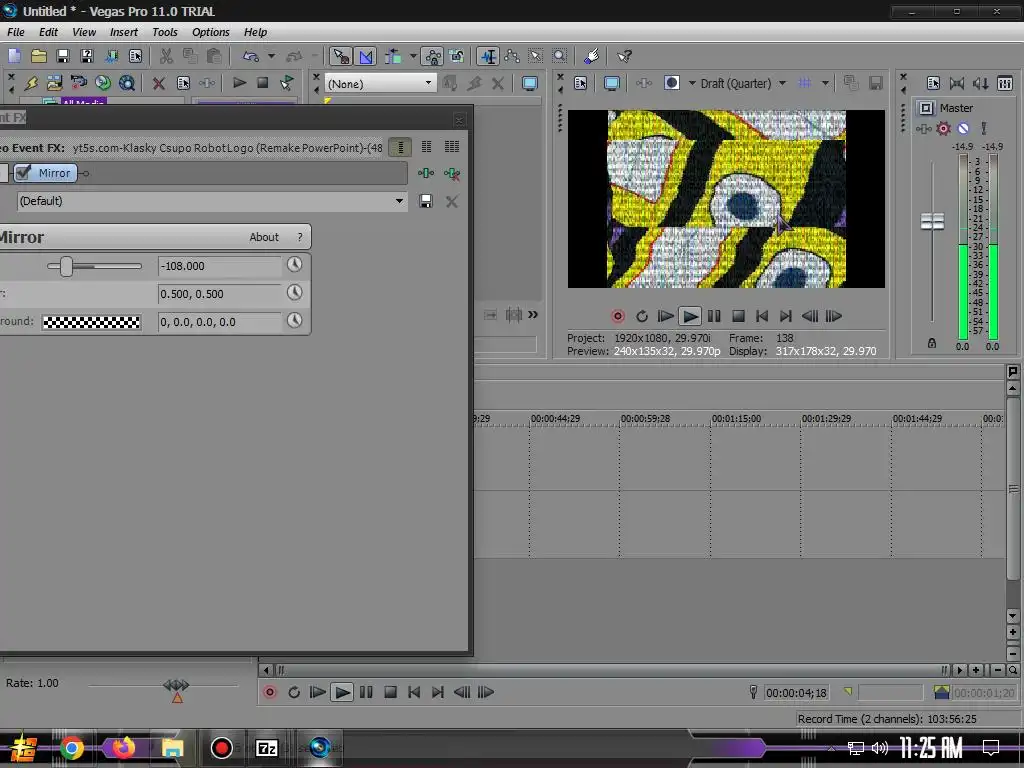Click the Dim Output speaker icon
Image resolution: width=1024 pixels, height=768 pixels.
click(x=980, y=83)
